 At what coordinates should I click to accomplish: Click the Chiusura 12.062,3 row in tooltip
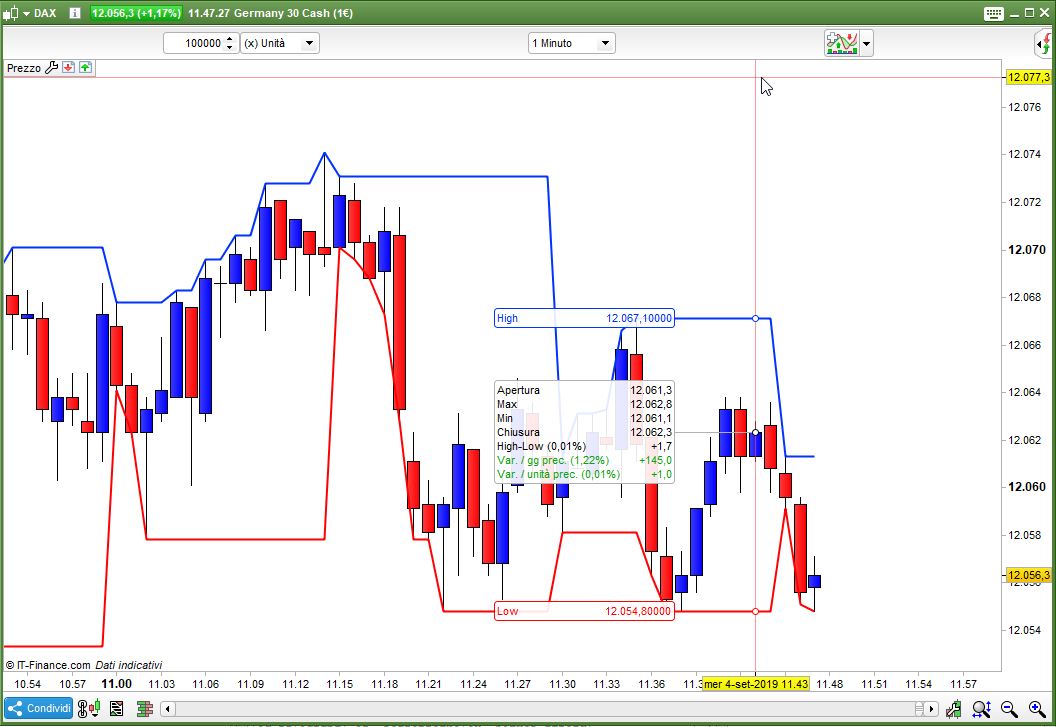584,432
